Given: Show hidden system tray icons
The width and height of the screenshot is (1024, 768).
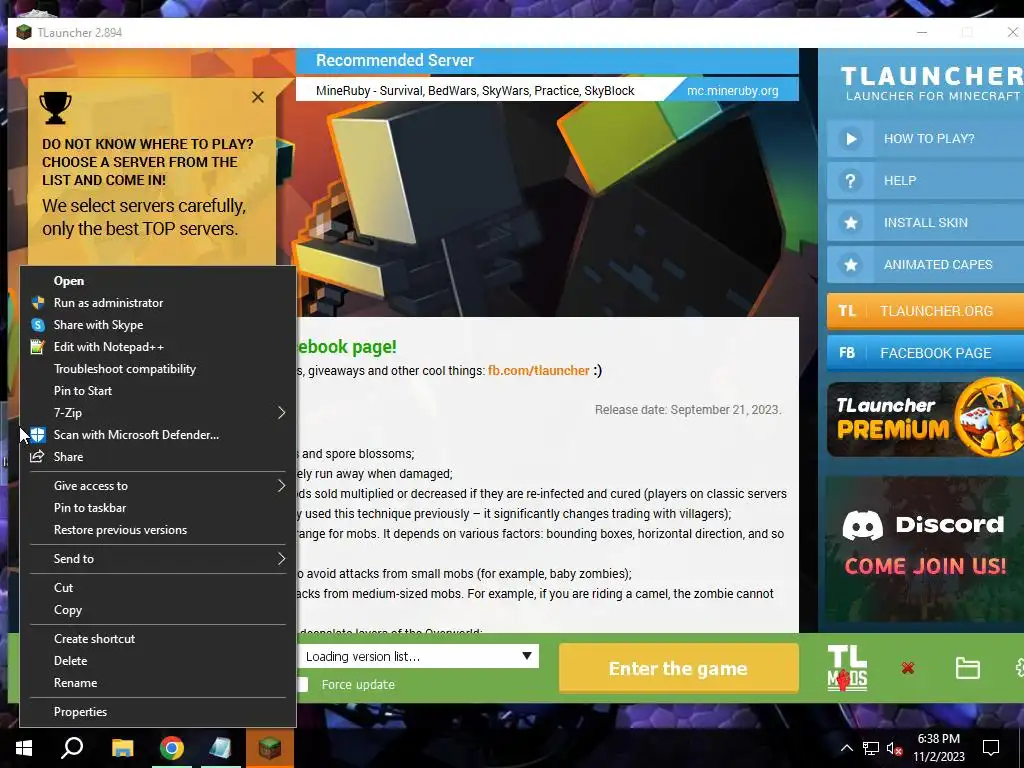Looking at the screenshot, I should (846, 748).
